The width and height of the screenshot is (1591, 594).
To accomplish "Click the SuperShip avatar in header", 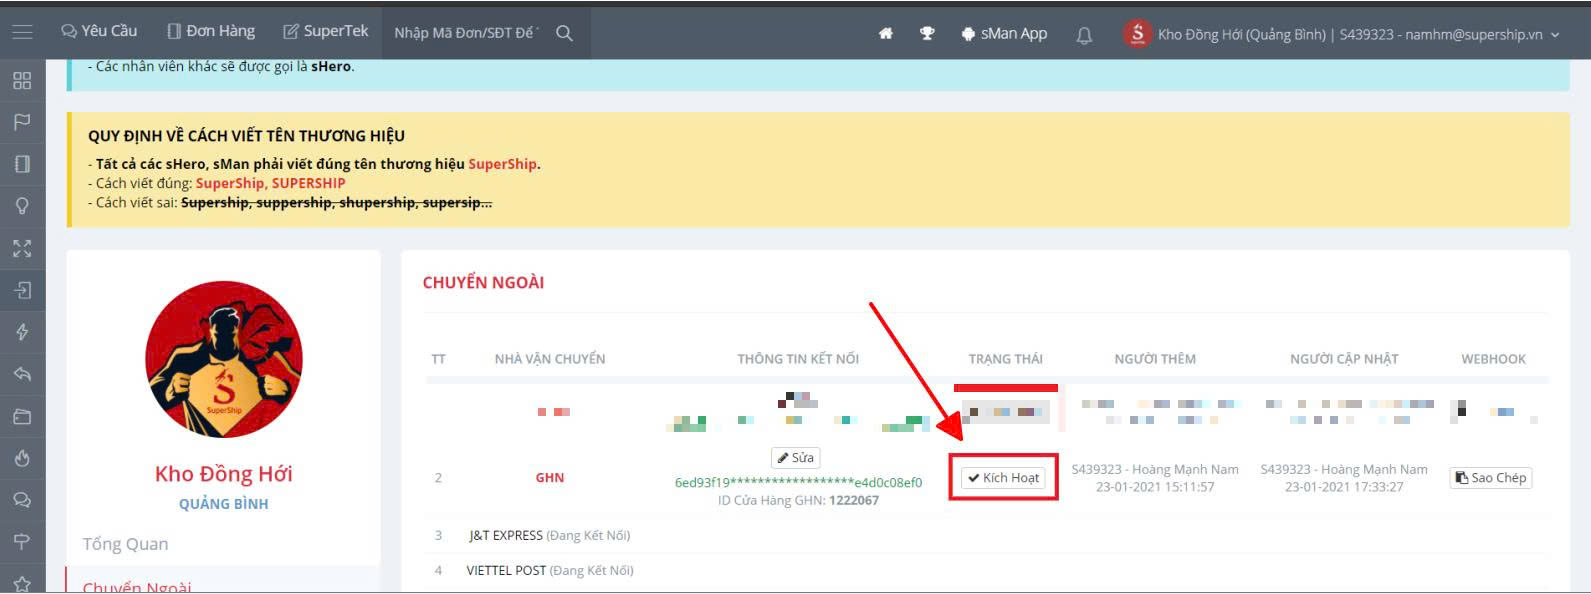I will pos(1137,33).
